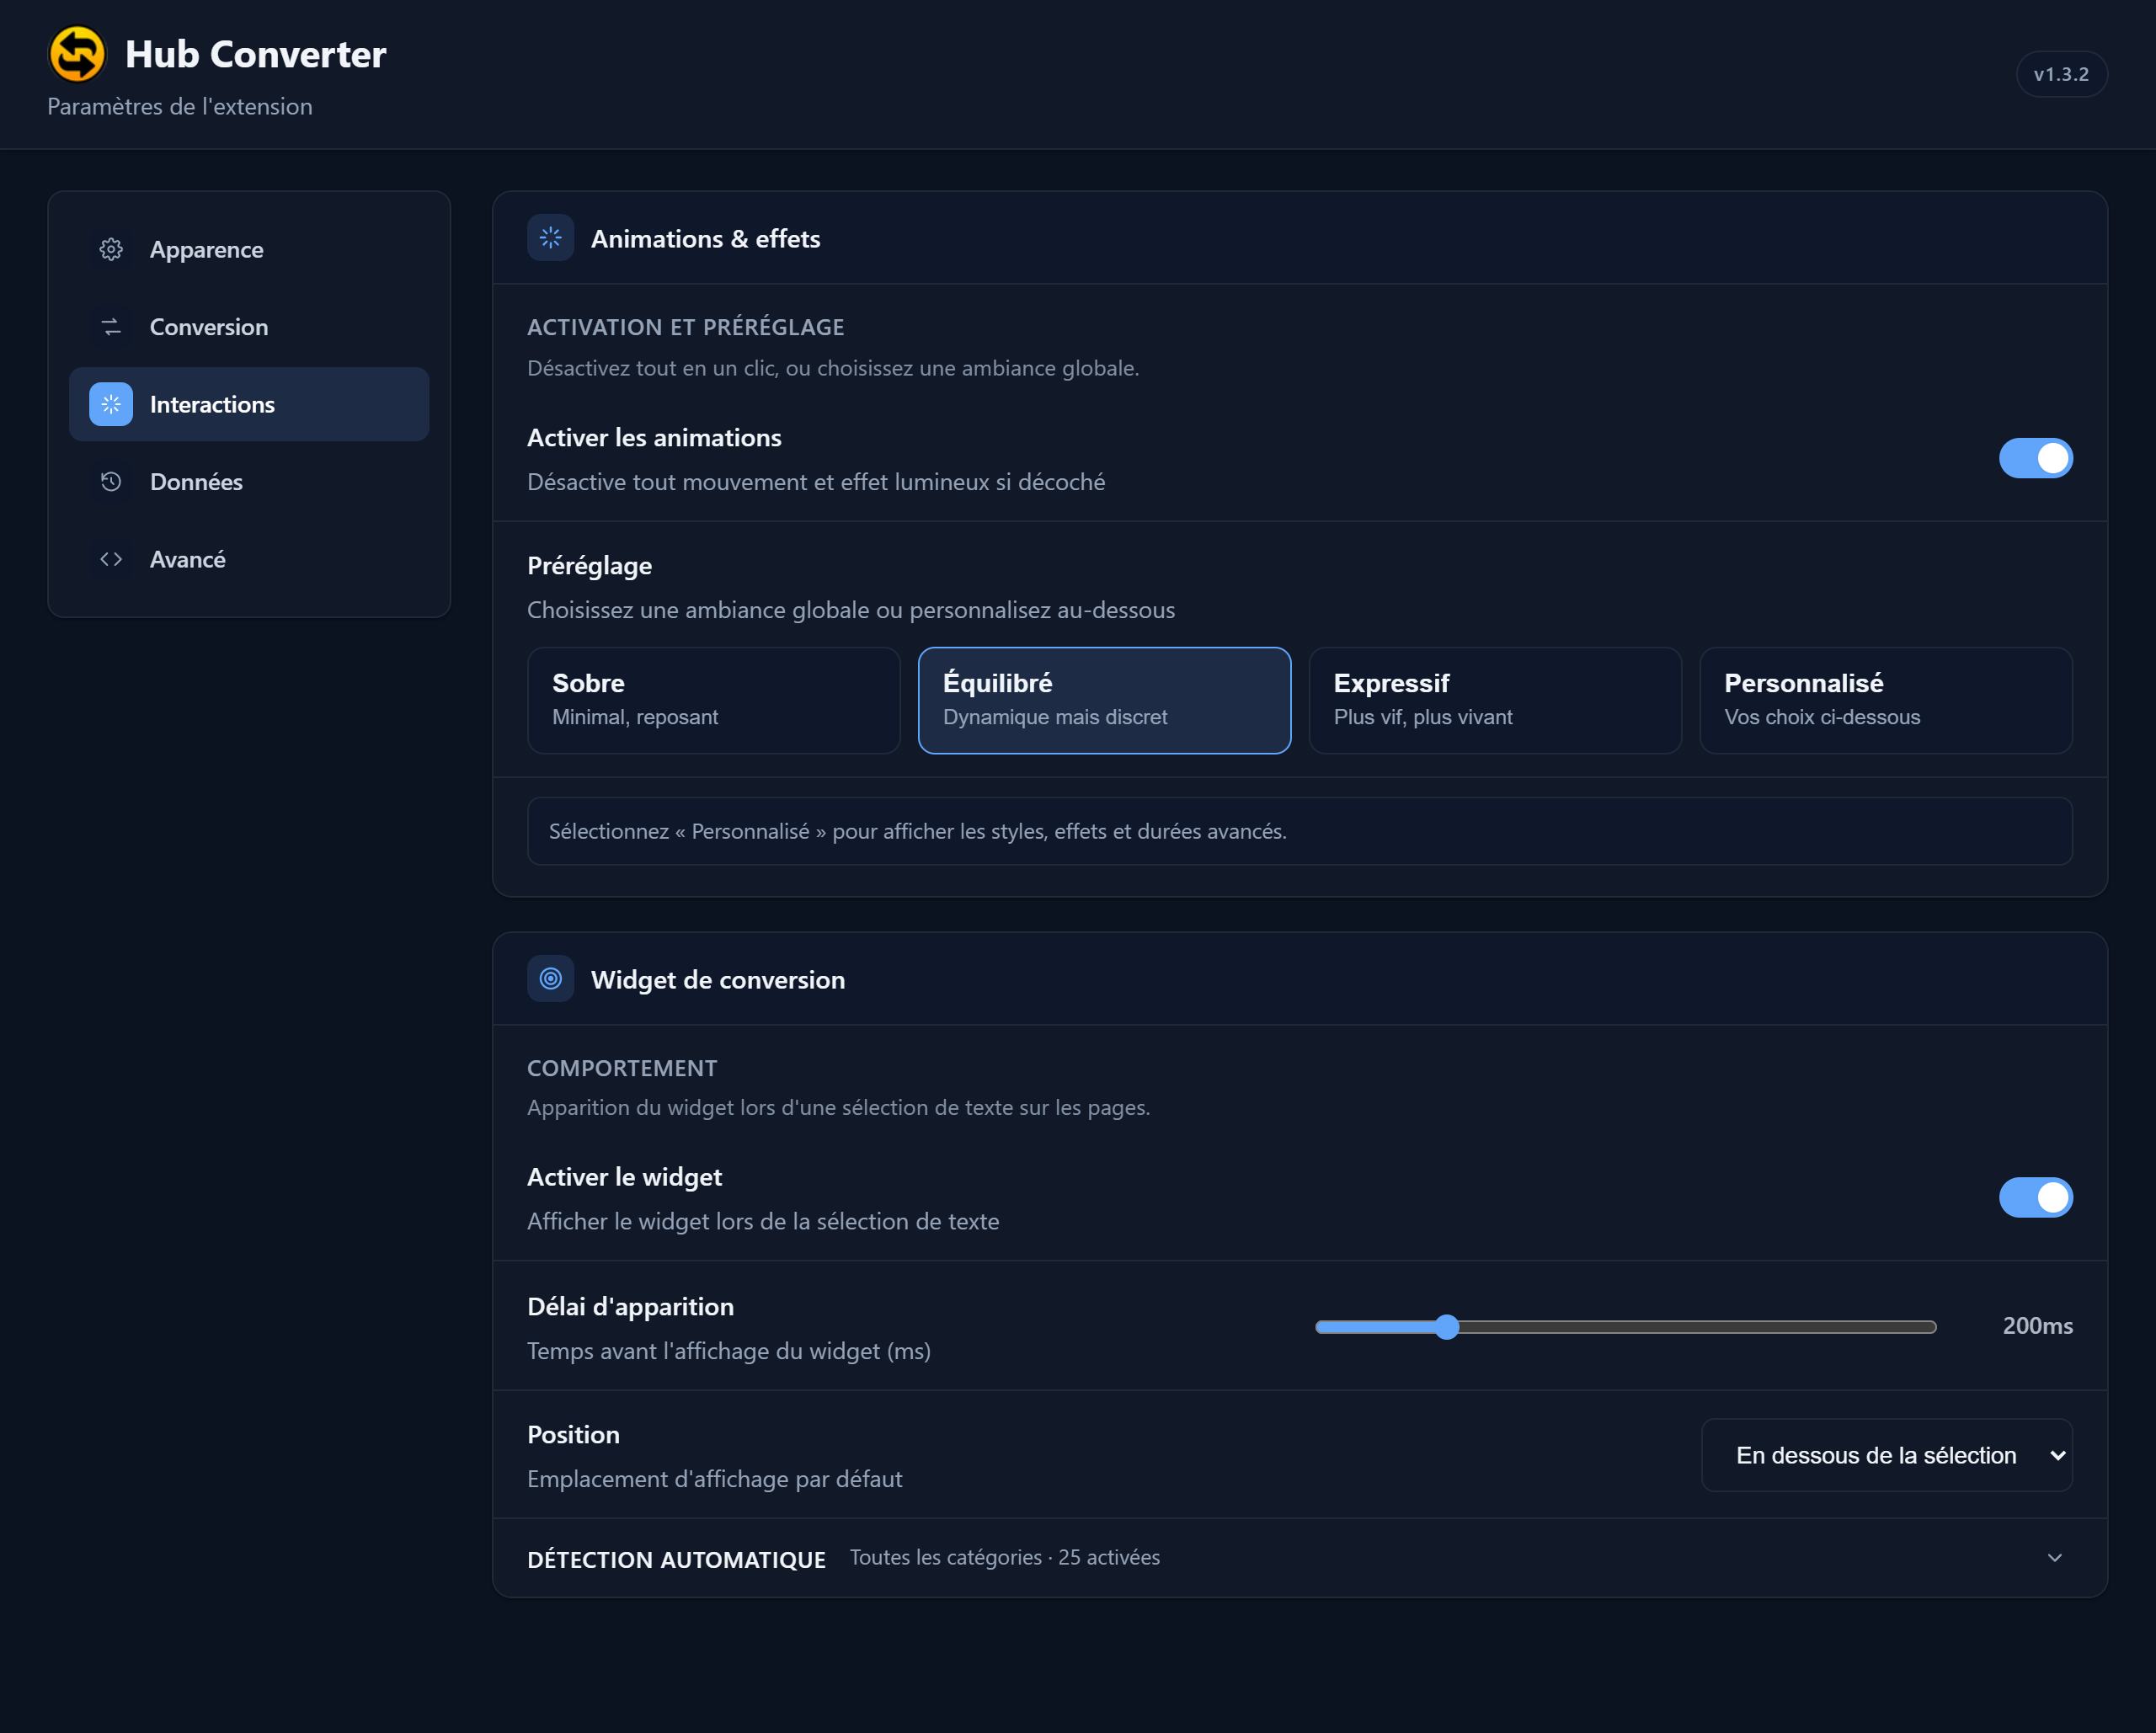Click the Apparence gear icon

(111, 249)
